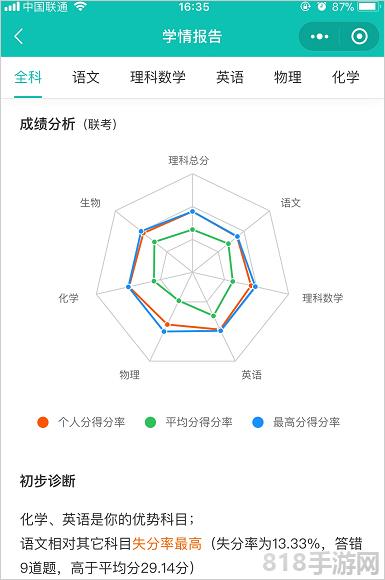Click the orange dot on 物理 axis
Image resolution: width=385 pixels, height=580 pixels.
167,324
